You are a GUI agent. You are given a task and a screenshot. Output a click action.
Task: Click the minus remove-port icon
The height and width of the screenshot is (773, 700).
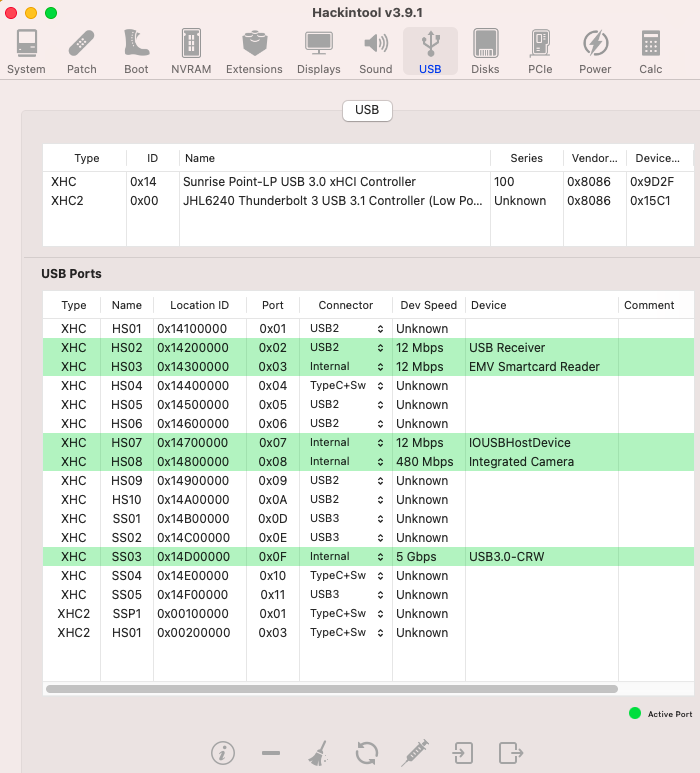click(x=271, y=753)
